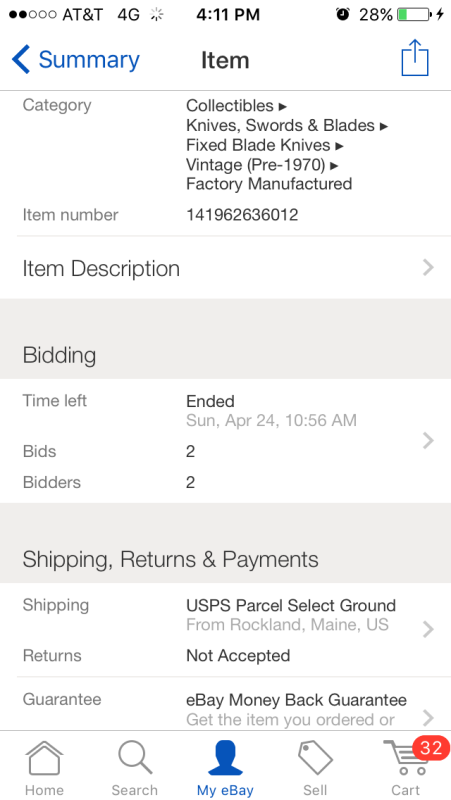Screen dimensions: 451x800
Task: Open the Item Description row
Action: click(226, 268)
